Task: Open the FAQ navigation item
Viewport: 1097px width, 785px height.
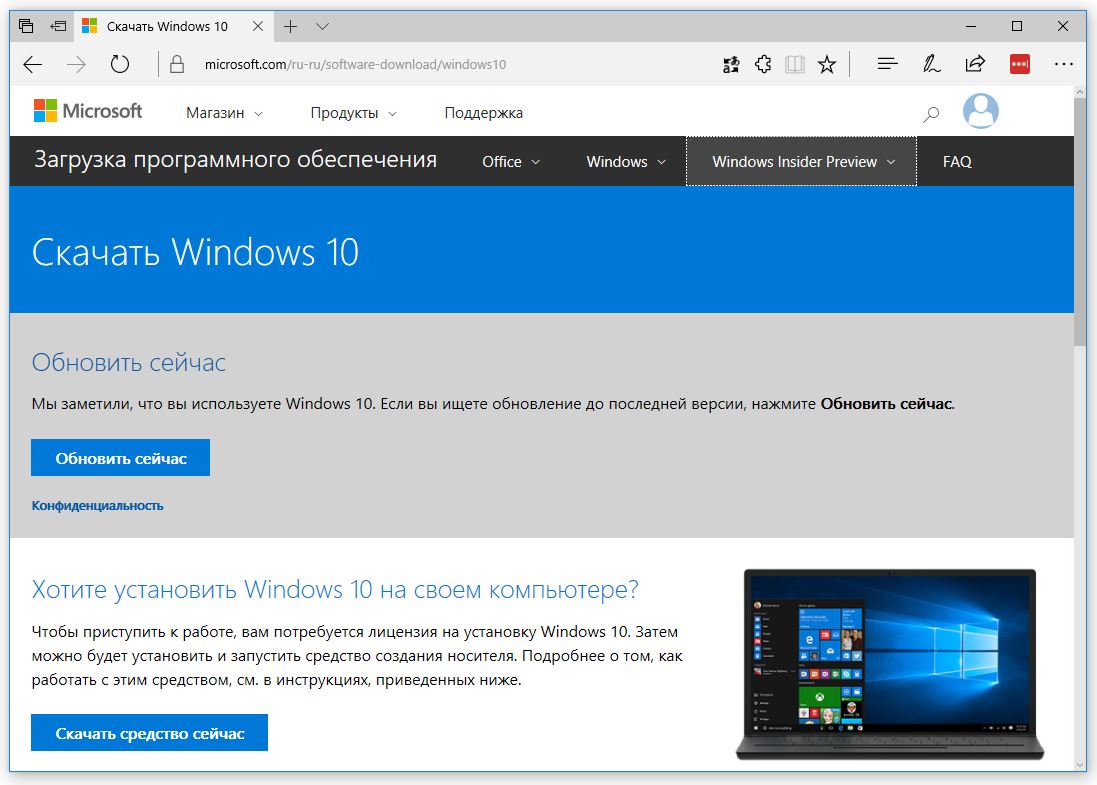Action: [x=957, y=162]
